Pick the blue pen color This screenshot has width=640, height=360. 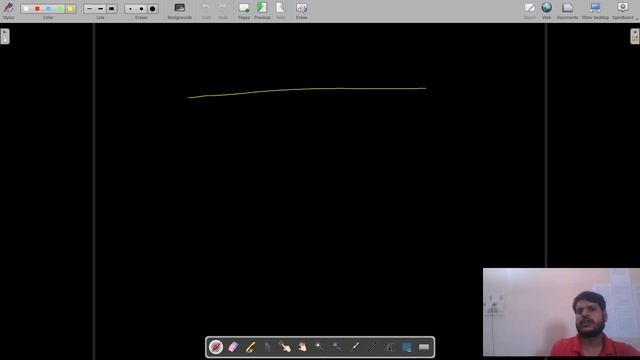[48, 9]
